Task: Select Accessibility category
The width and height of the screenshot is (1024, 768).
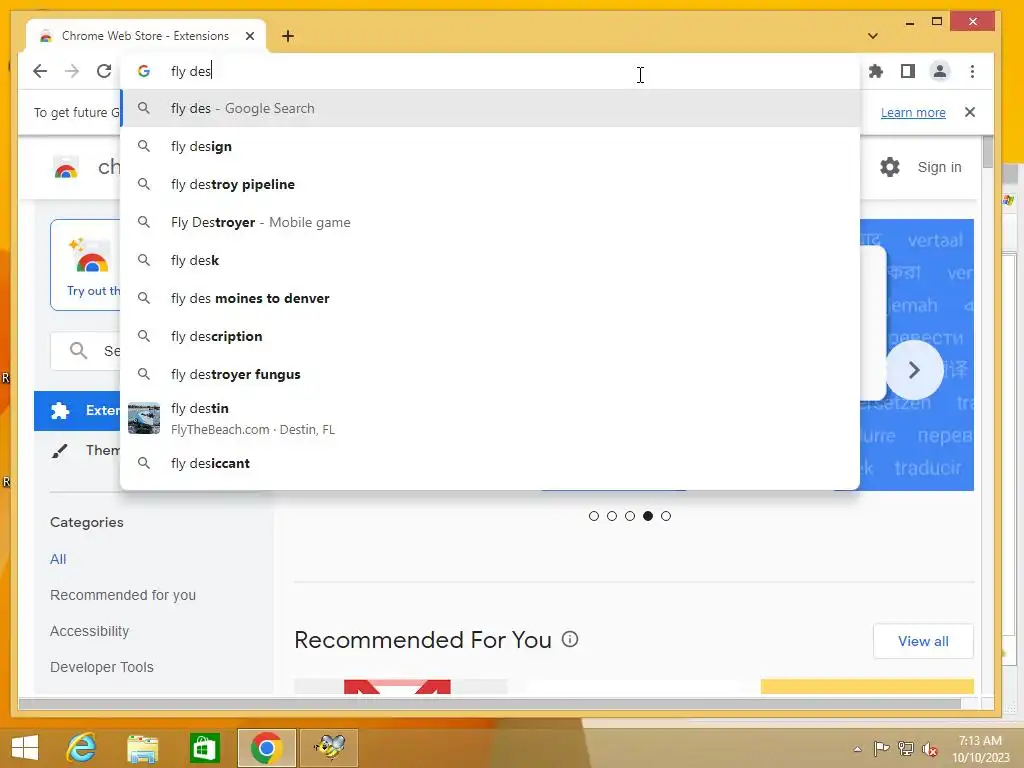Action: coord(89,631)
